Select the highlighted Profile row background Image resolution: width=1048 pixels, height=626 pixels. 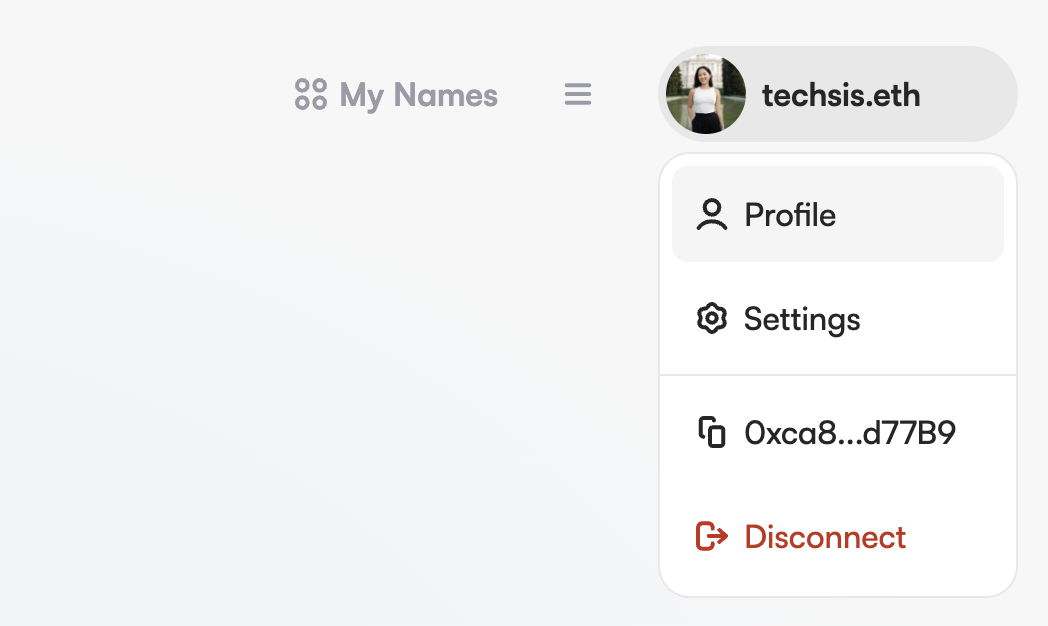[838, 214]
